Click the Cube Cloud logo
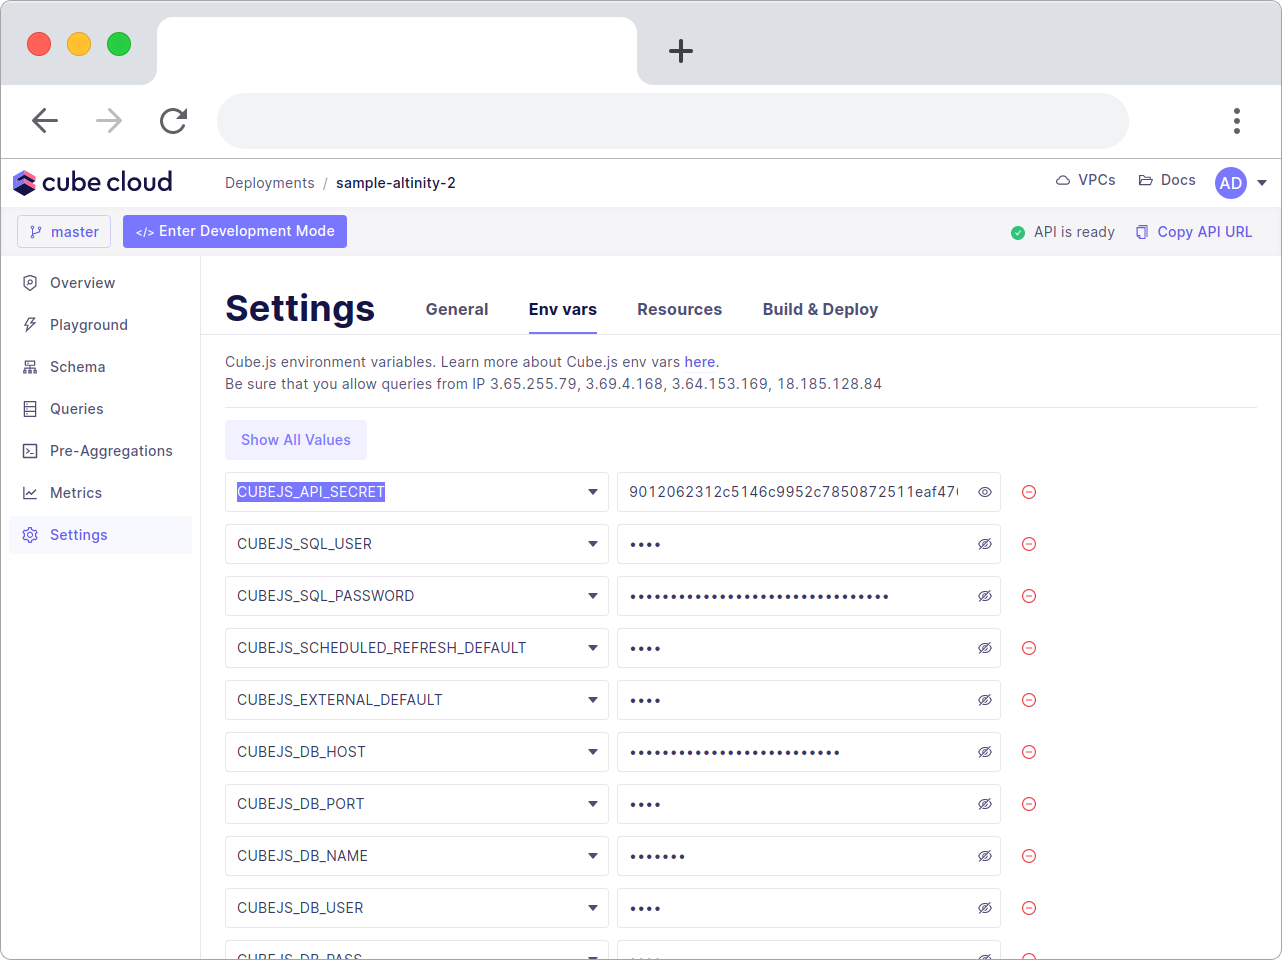The image size is (1282, 960). click(93, 182)
